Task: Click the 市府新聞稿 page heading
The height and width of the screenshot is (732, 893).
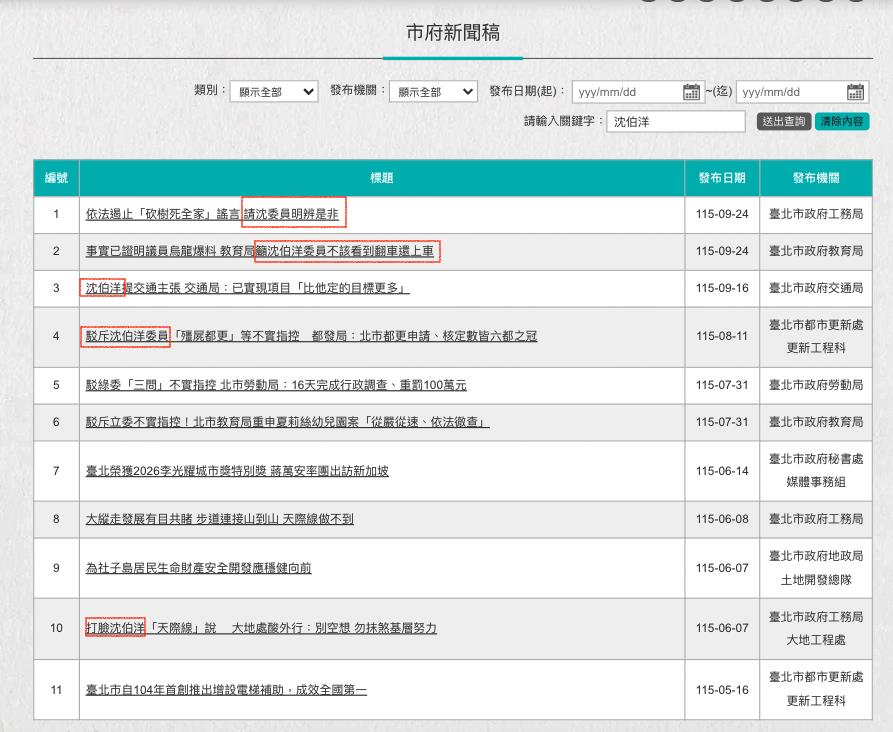Action: pos(453,32)
